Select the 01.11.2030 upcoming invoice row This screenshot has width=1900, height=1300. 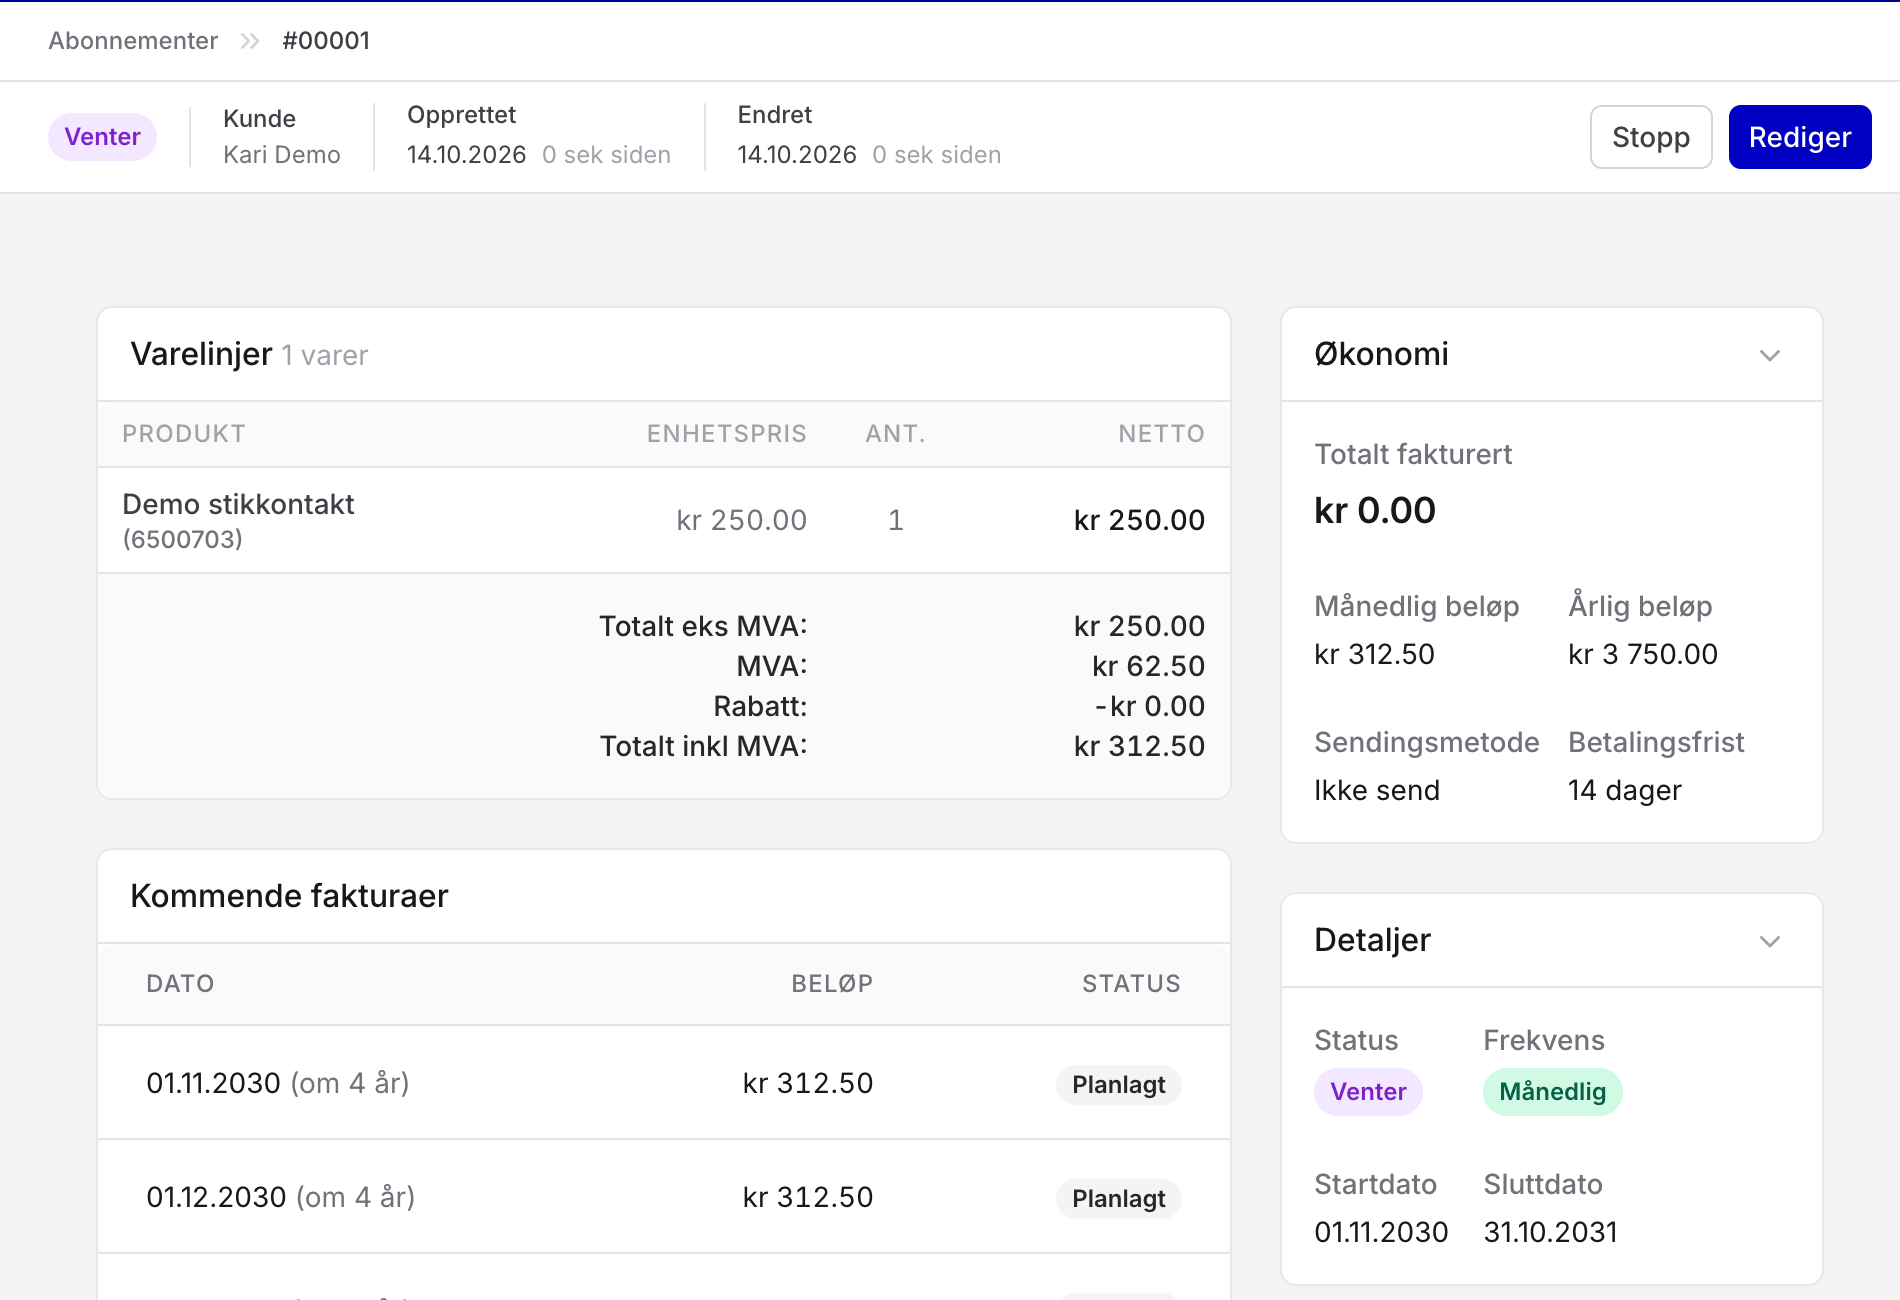coord(664,1083)
